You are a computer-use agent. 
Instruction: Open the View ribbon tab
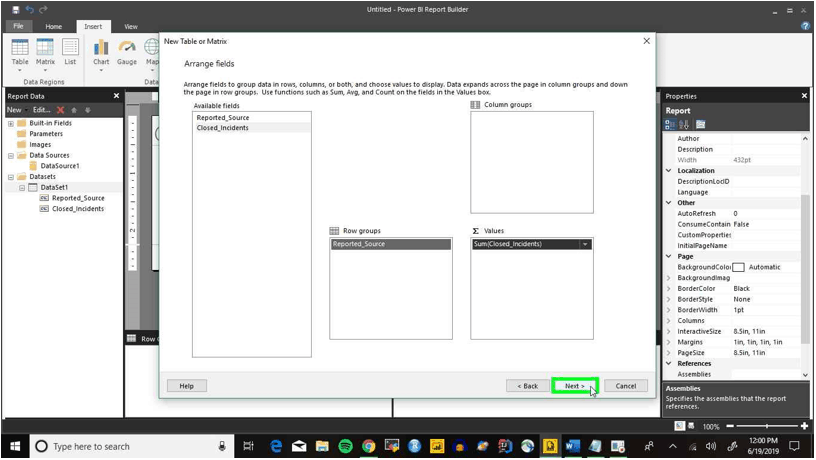[x=131, y=27]
